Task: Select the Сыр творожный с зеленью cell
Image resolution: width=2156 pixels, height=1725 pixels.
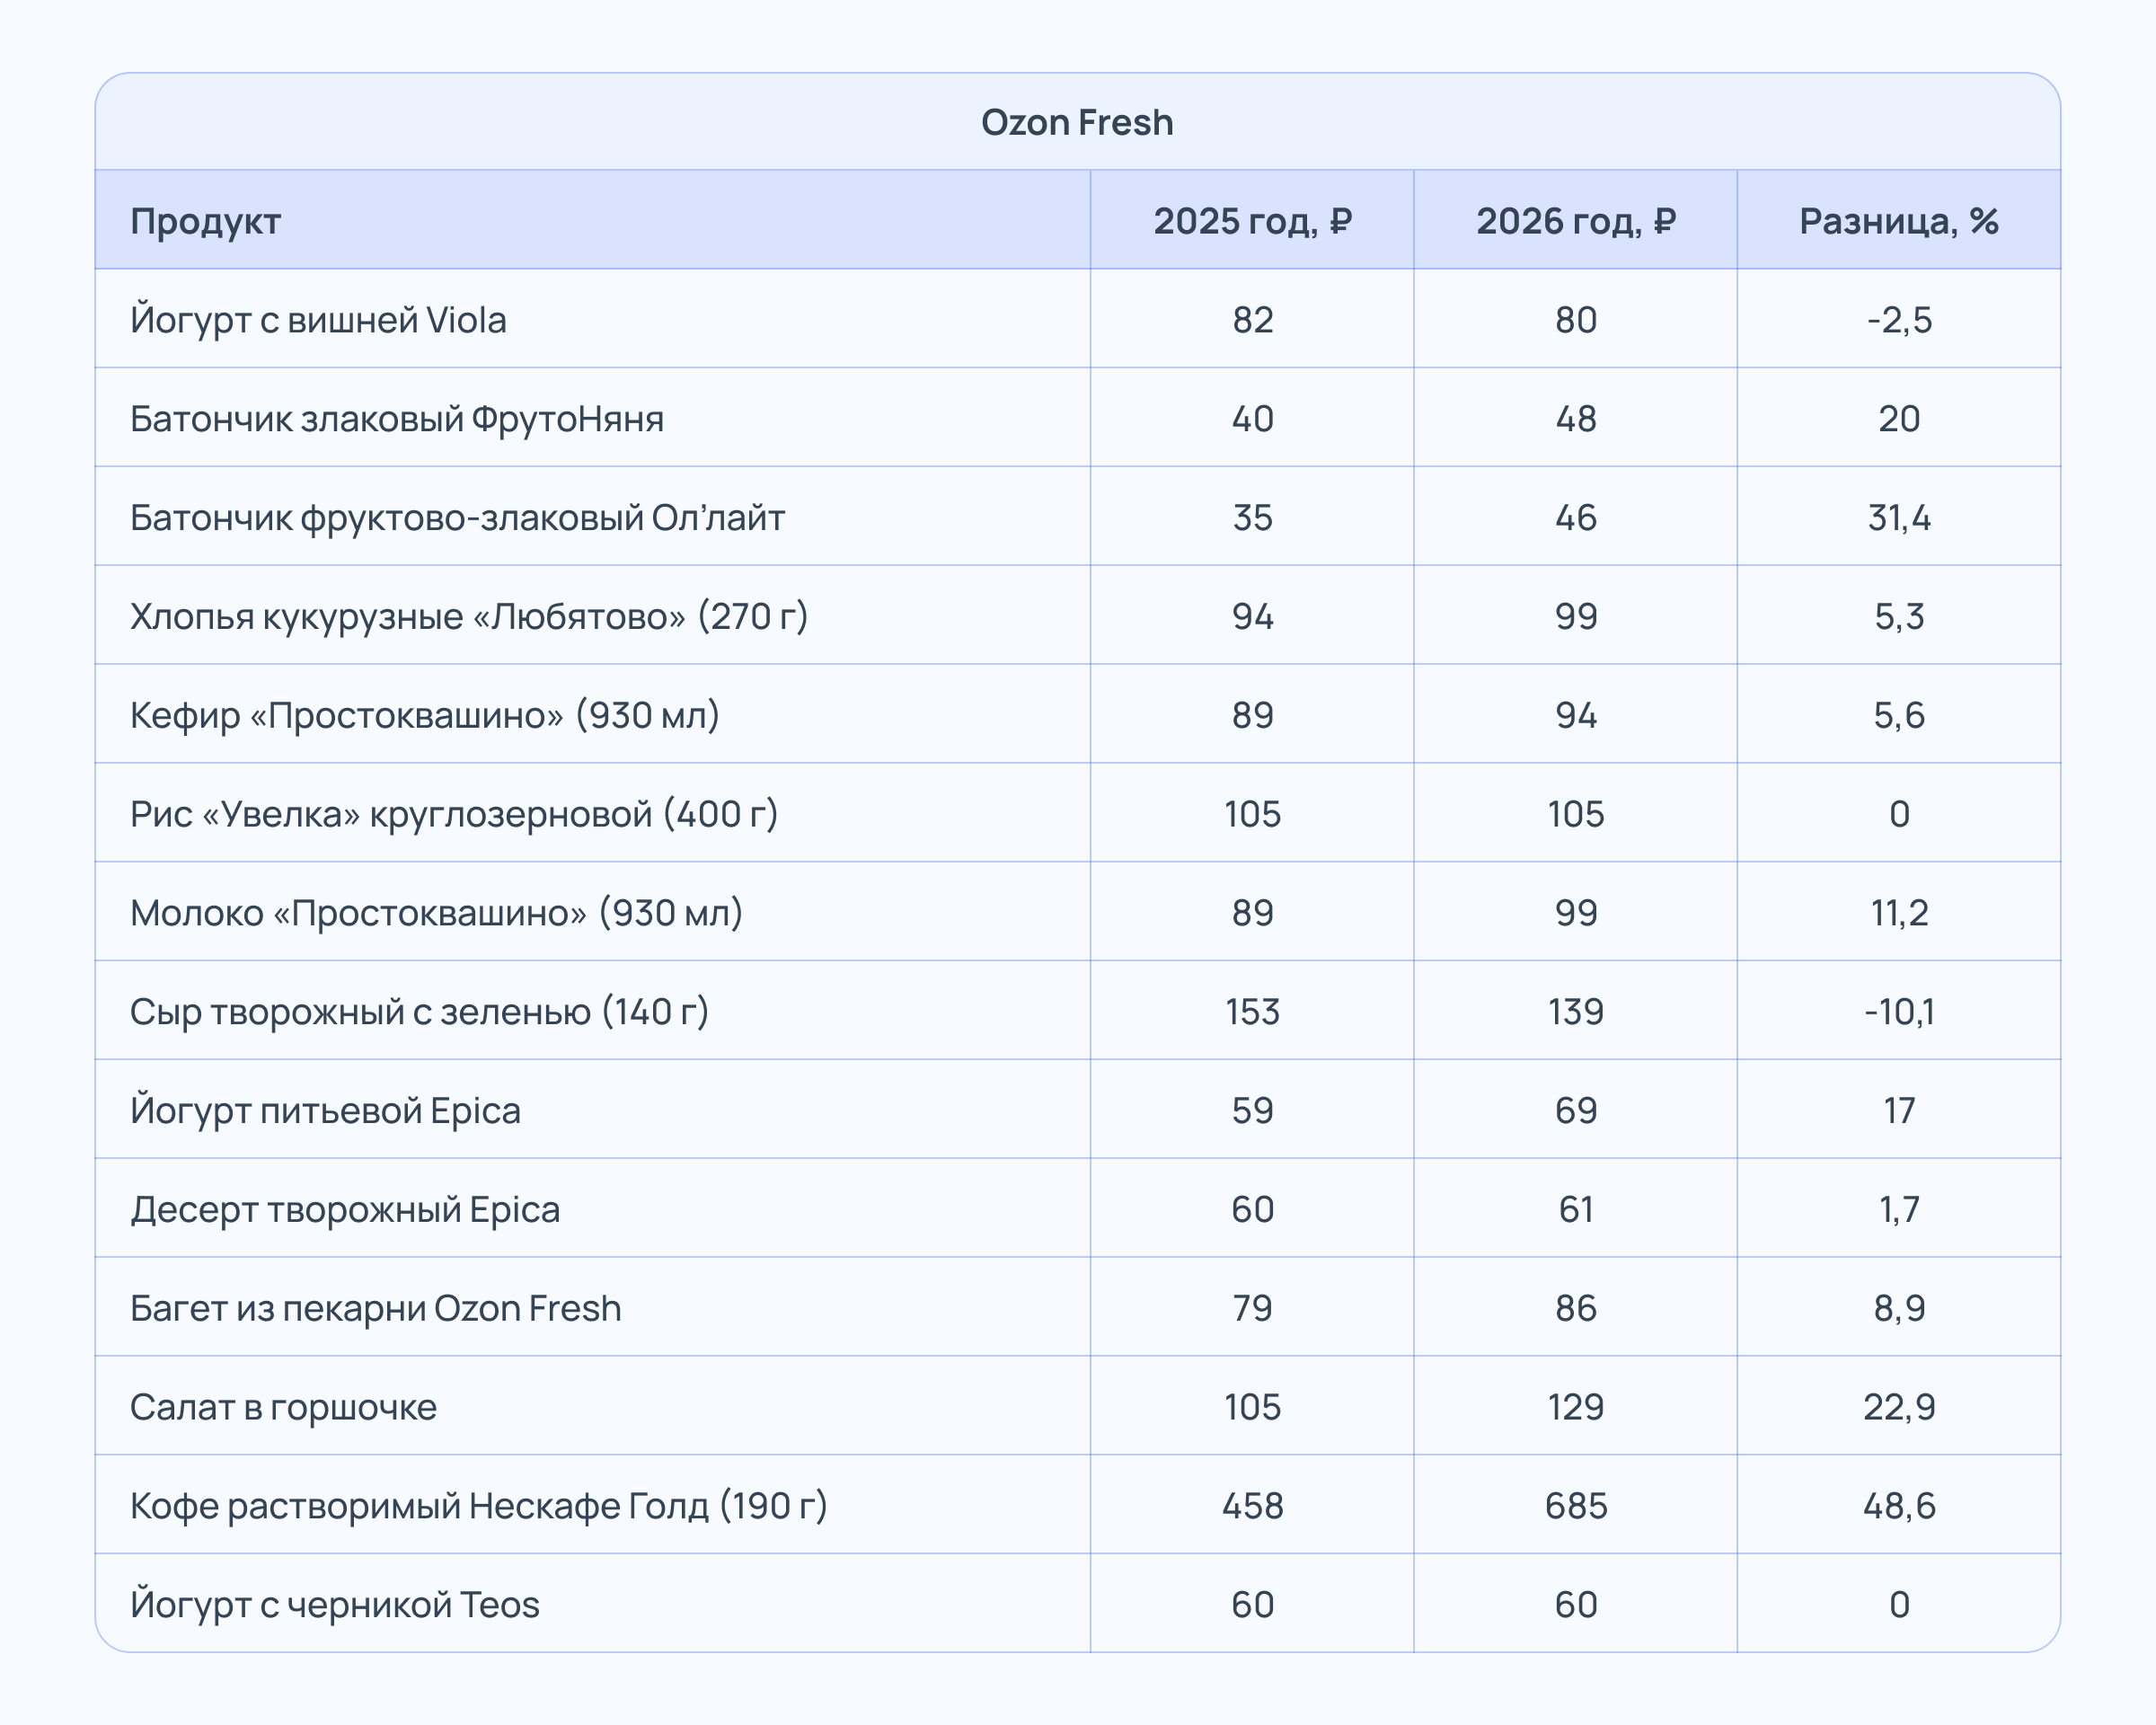Action: pos(419,1012)
